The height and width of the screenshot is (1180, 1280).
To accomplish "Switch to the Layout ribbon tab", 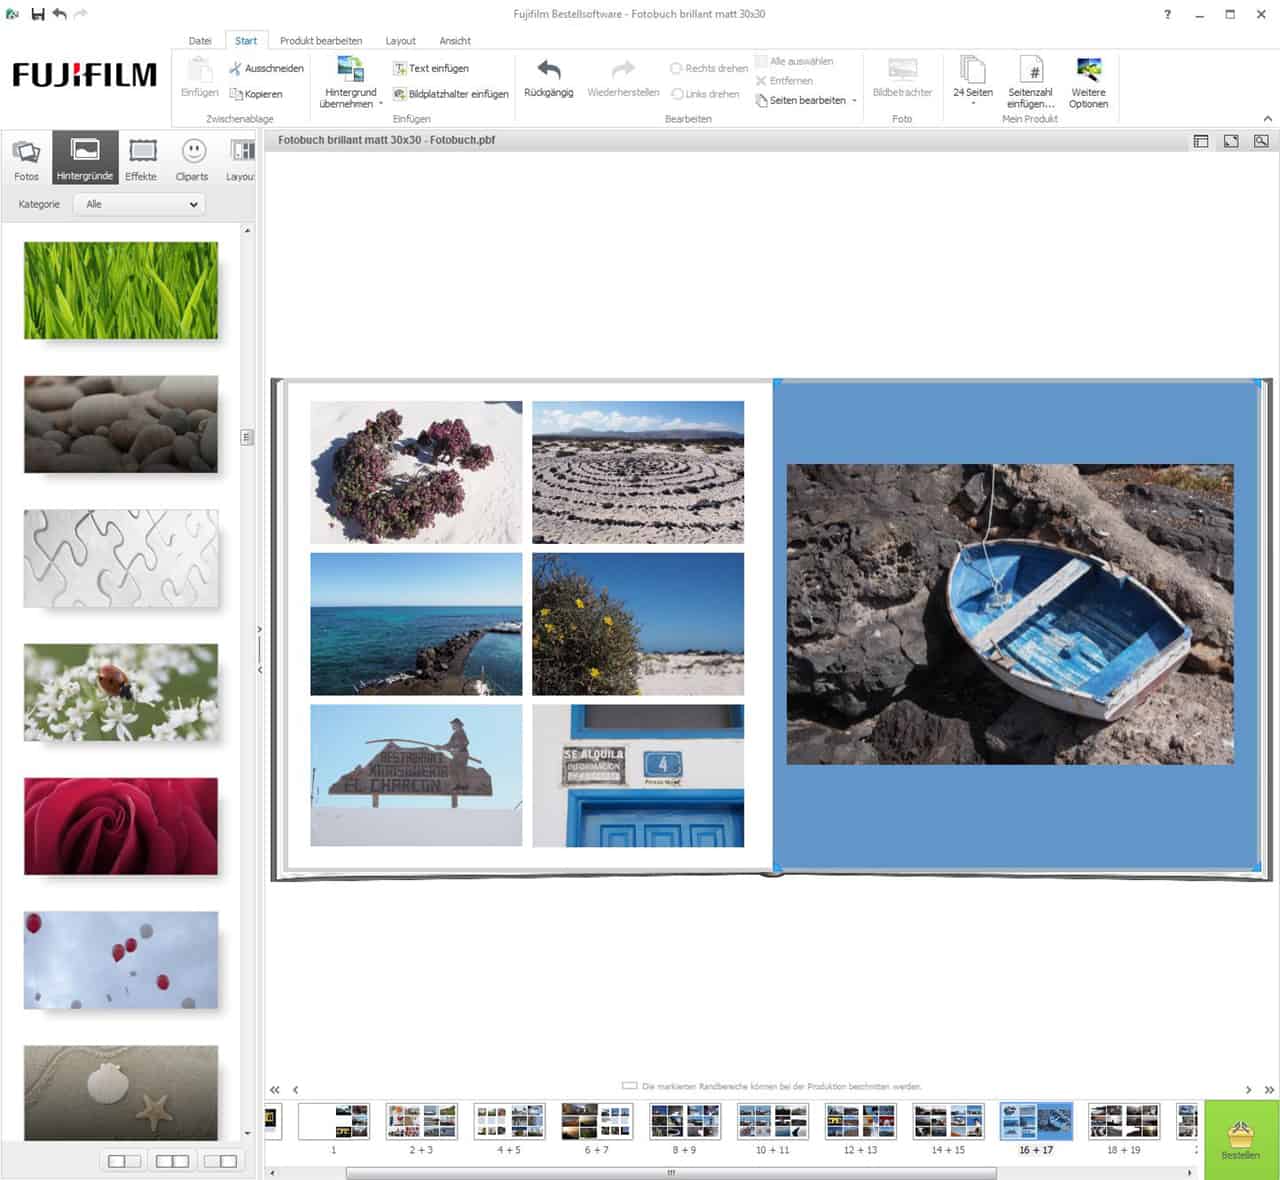I will point(400,41).
